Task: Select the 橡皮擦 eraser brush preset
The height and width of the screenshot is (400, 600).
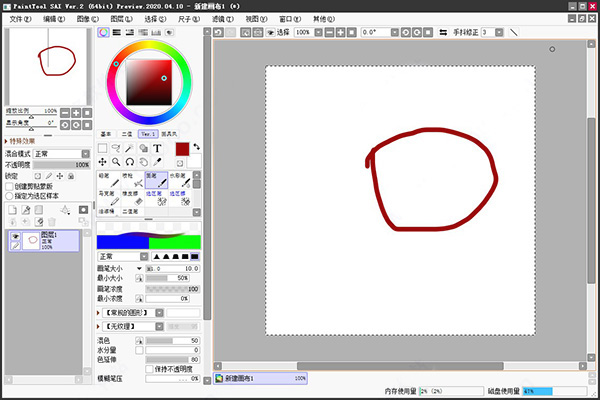Action: click(133, 198)
